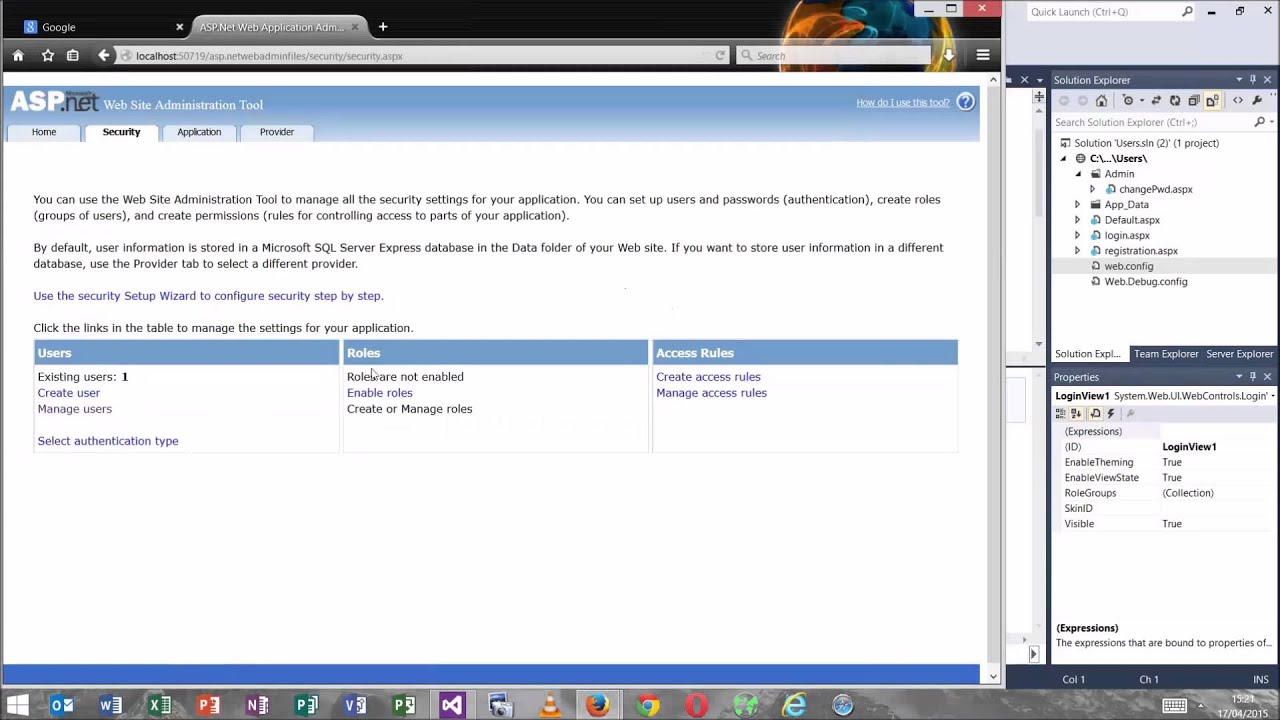This screenshot has width=1280, height=720.
Task: Click Create access rules link
Action: [x=708, y=377]
